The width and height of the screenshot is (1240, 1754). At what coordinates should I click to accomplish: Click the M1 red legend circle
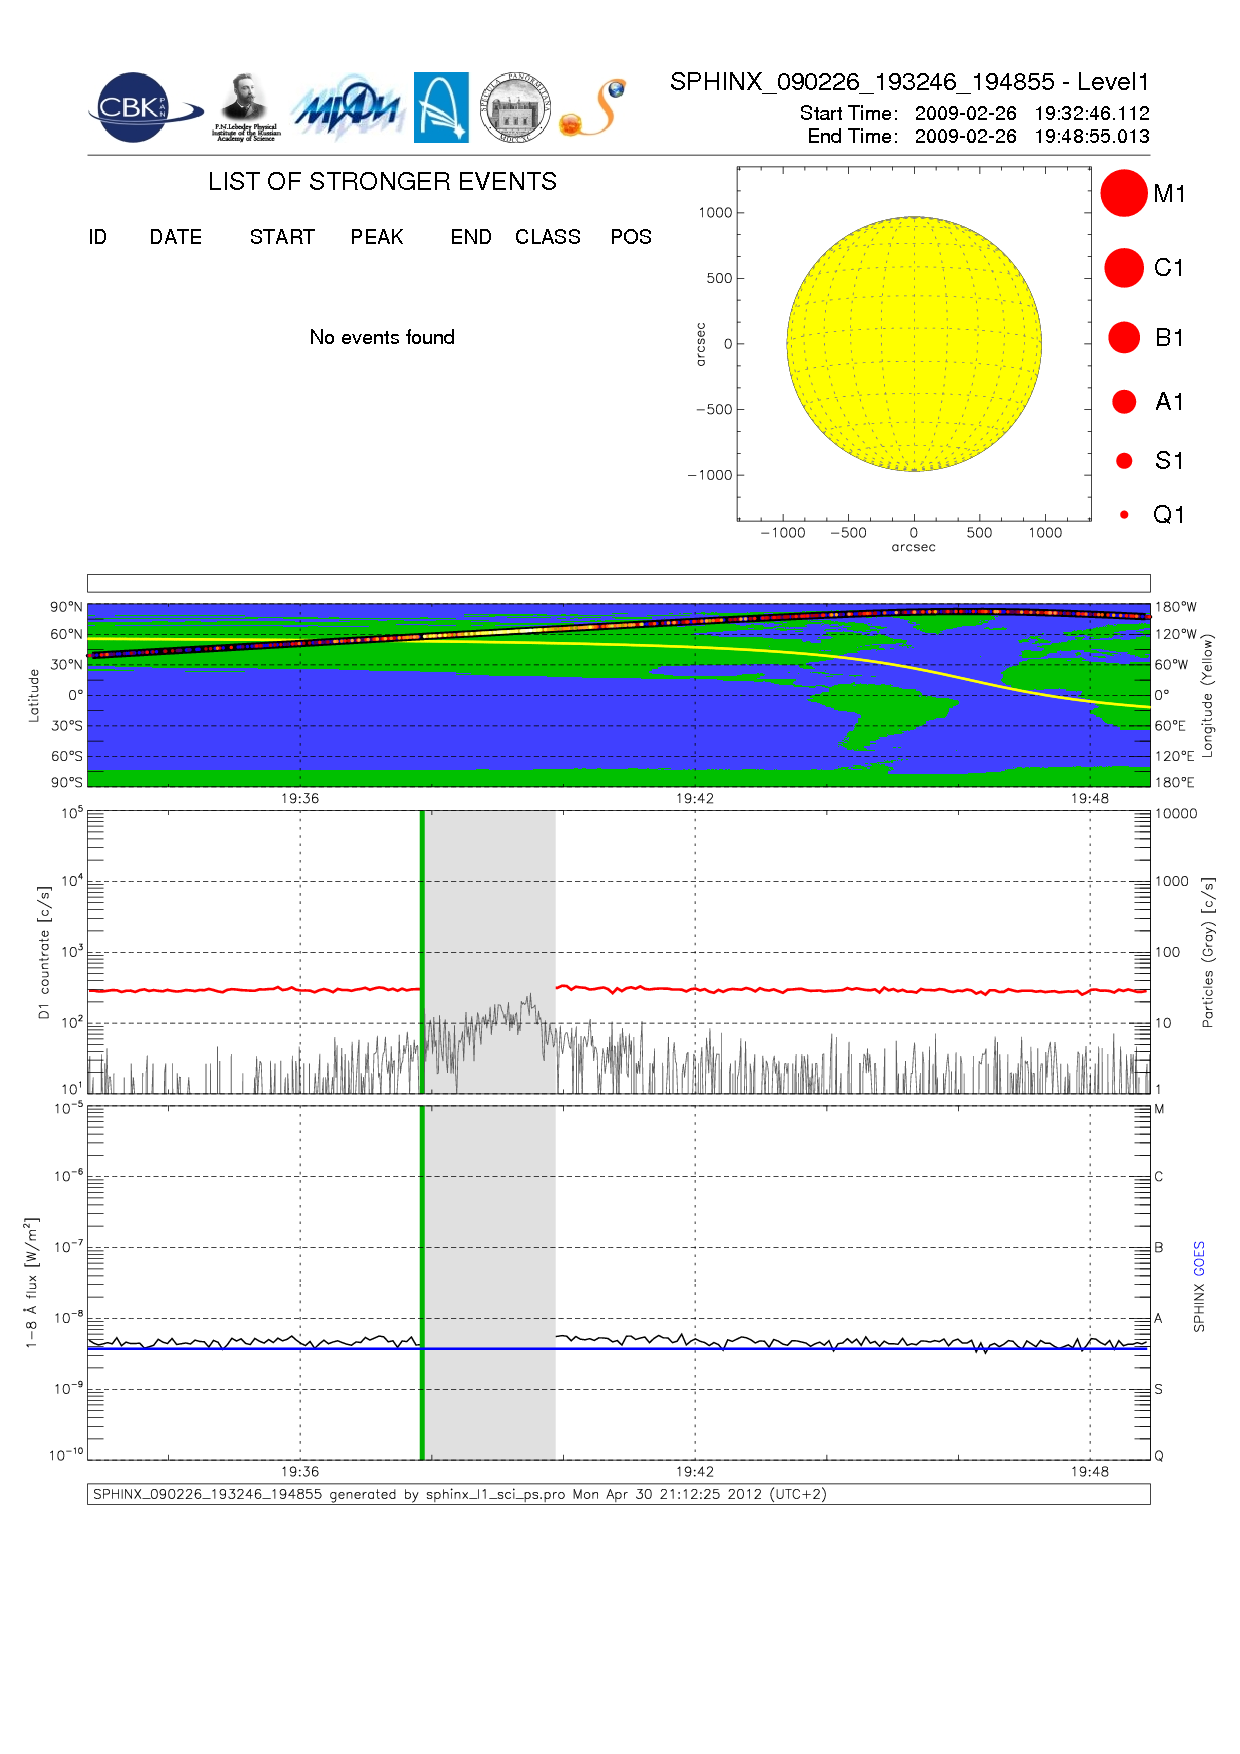pos(1123,193)
